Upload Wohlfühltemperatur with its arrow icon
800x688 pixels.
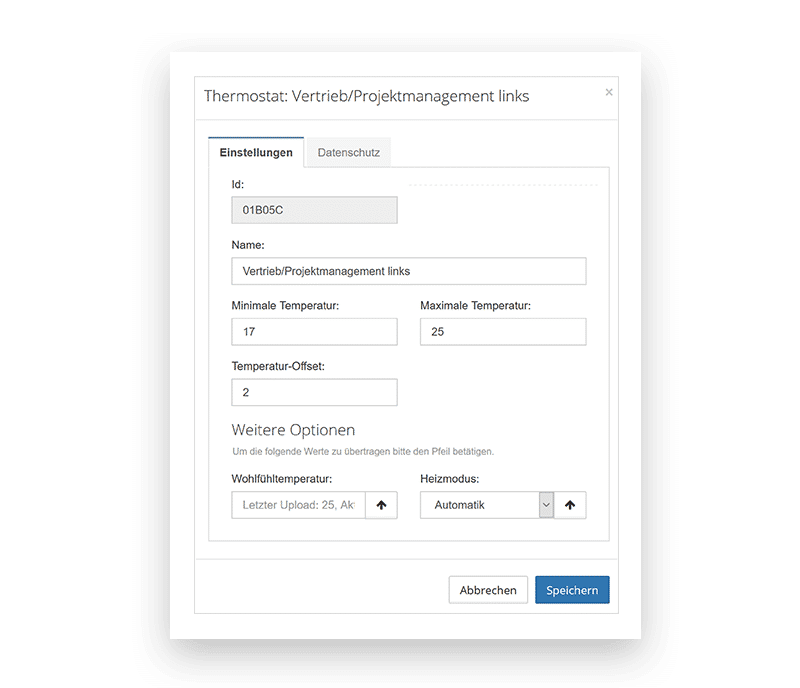381,505
